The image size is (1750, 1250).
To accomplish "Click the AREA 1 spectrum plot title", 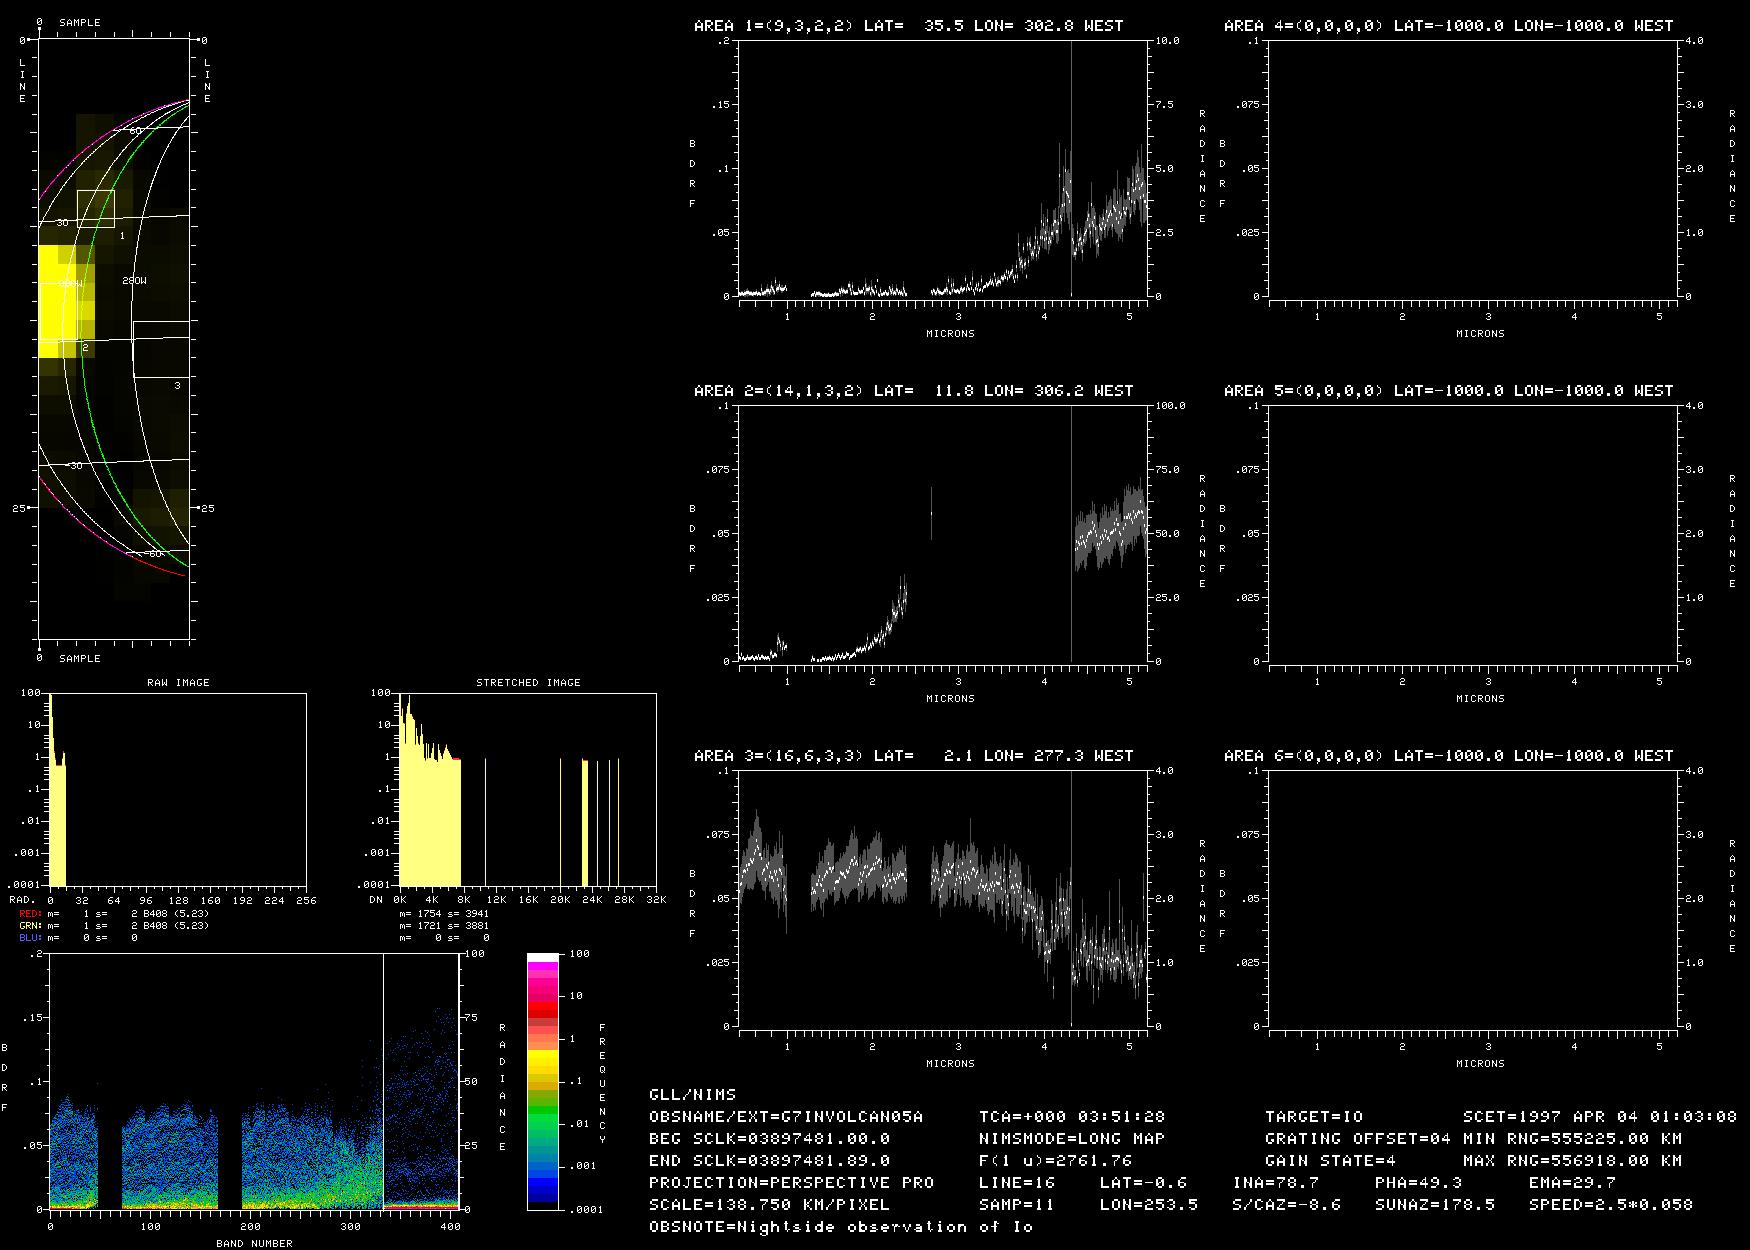I will (908, 26).
